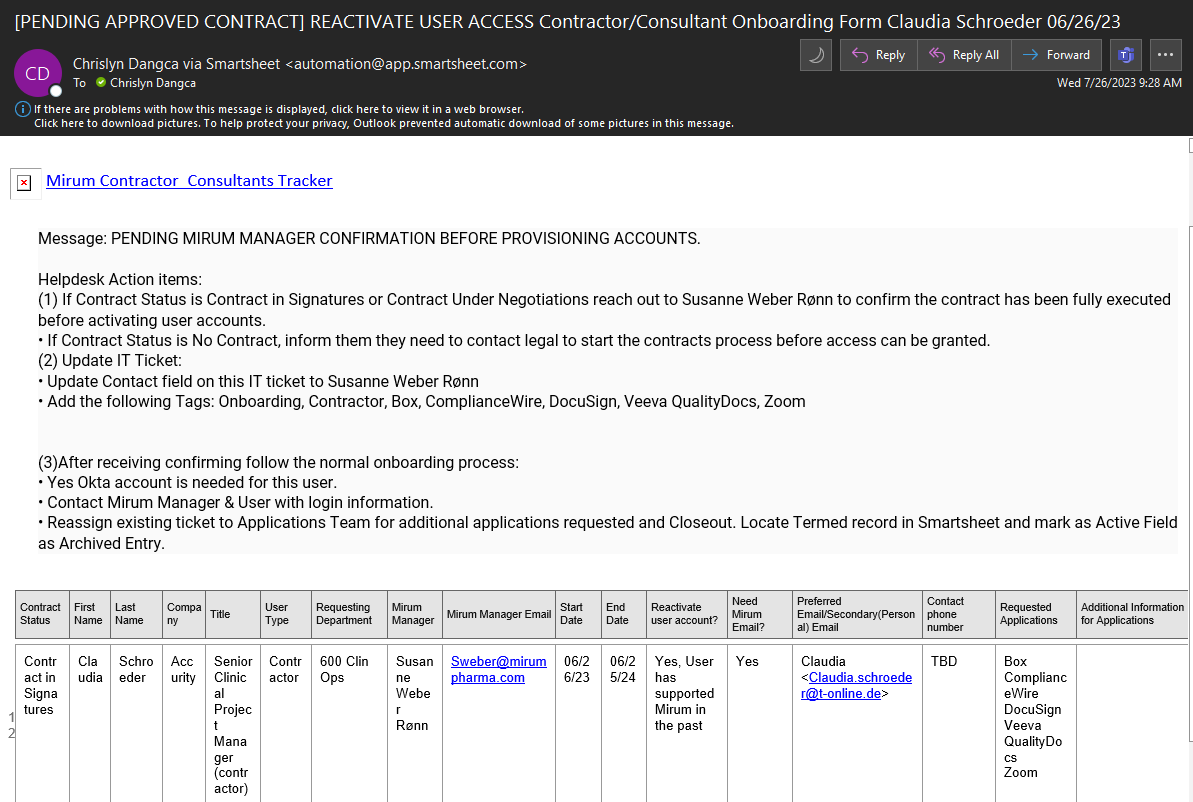
Task: Click the email subject line
Action: click(x=568, y=22)
